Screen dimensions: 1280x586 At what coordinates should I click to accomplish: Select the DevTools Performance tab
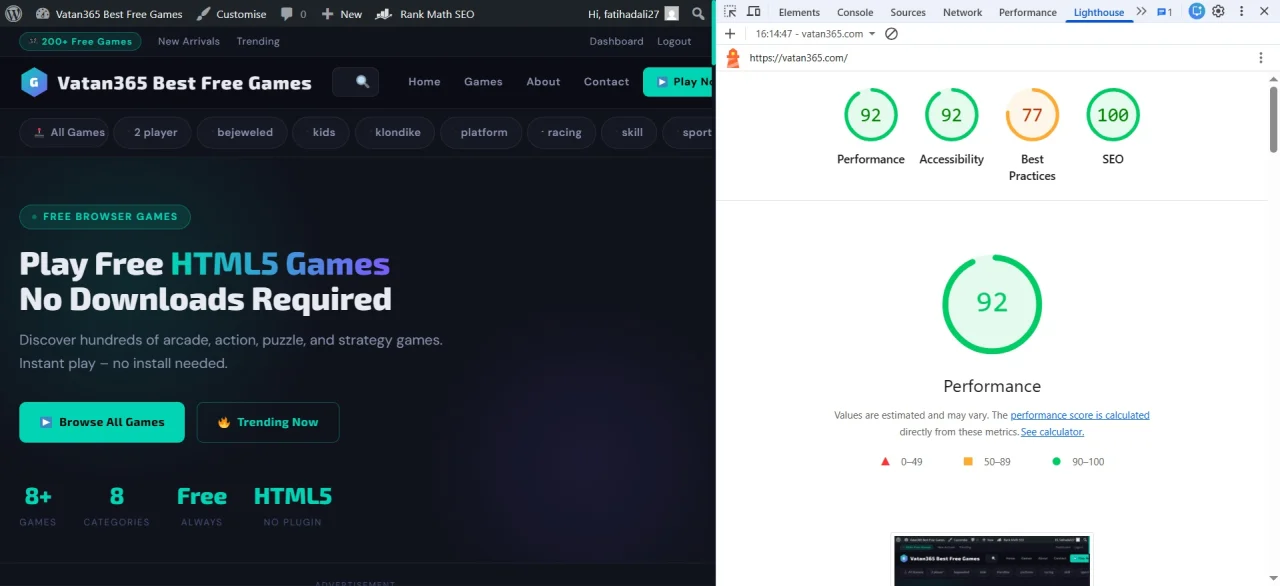[x=1027, y=12]
